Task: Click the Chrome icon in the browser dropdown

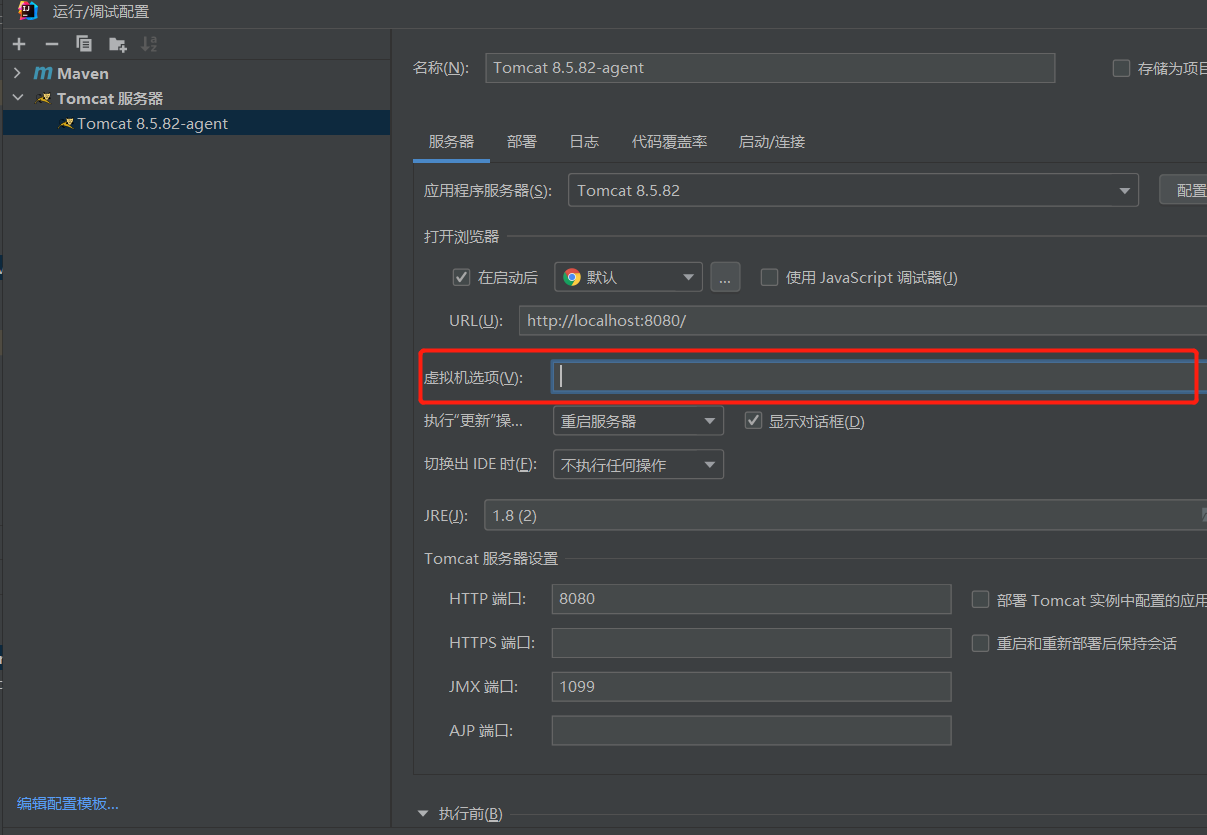Action: 572,278
